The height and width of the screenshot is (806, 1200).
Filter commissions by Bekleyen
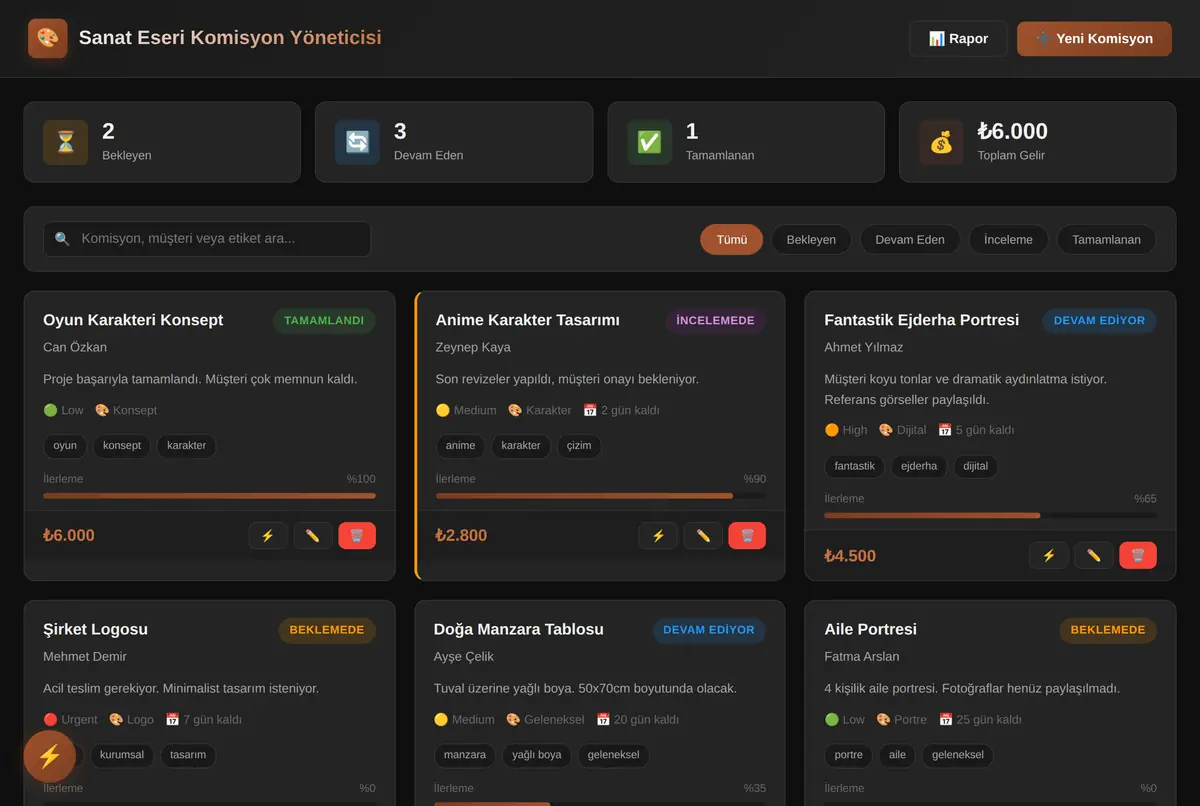811,239
